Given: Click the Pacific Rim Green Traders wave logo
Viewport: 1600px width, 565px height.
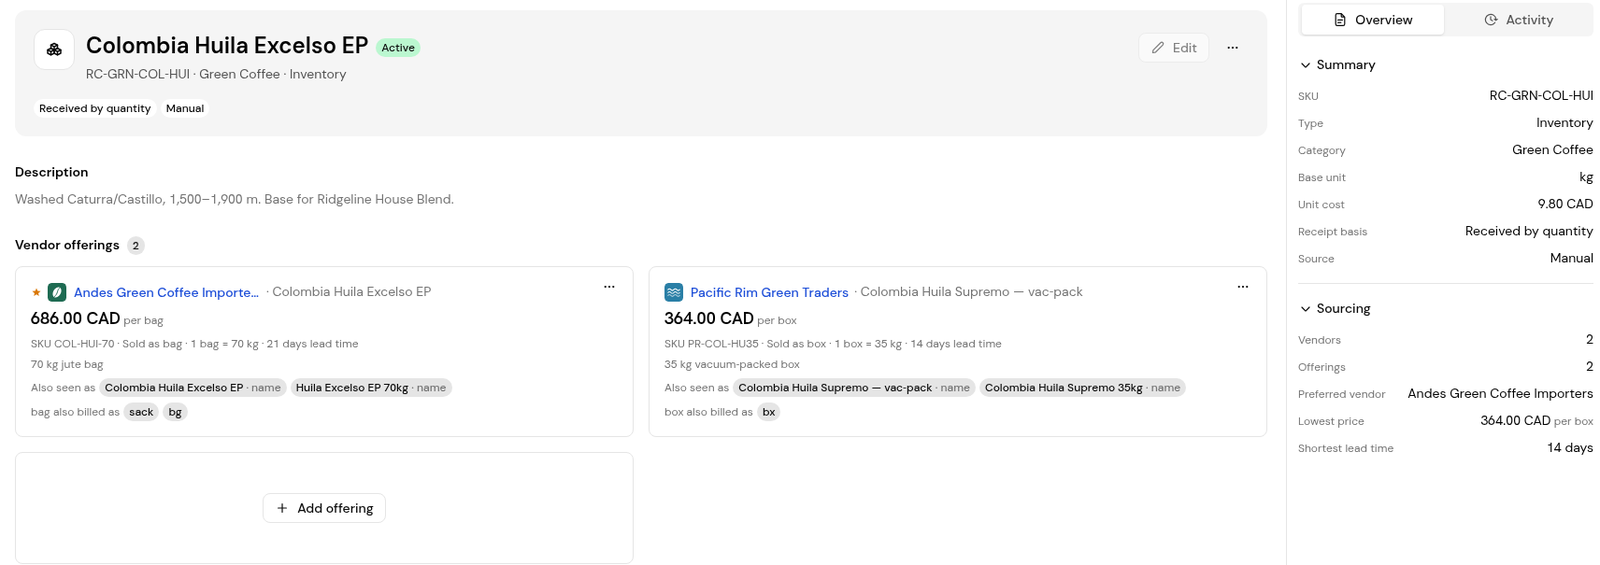Looking at the screenshot, I should [674, 292].
